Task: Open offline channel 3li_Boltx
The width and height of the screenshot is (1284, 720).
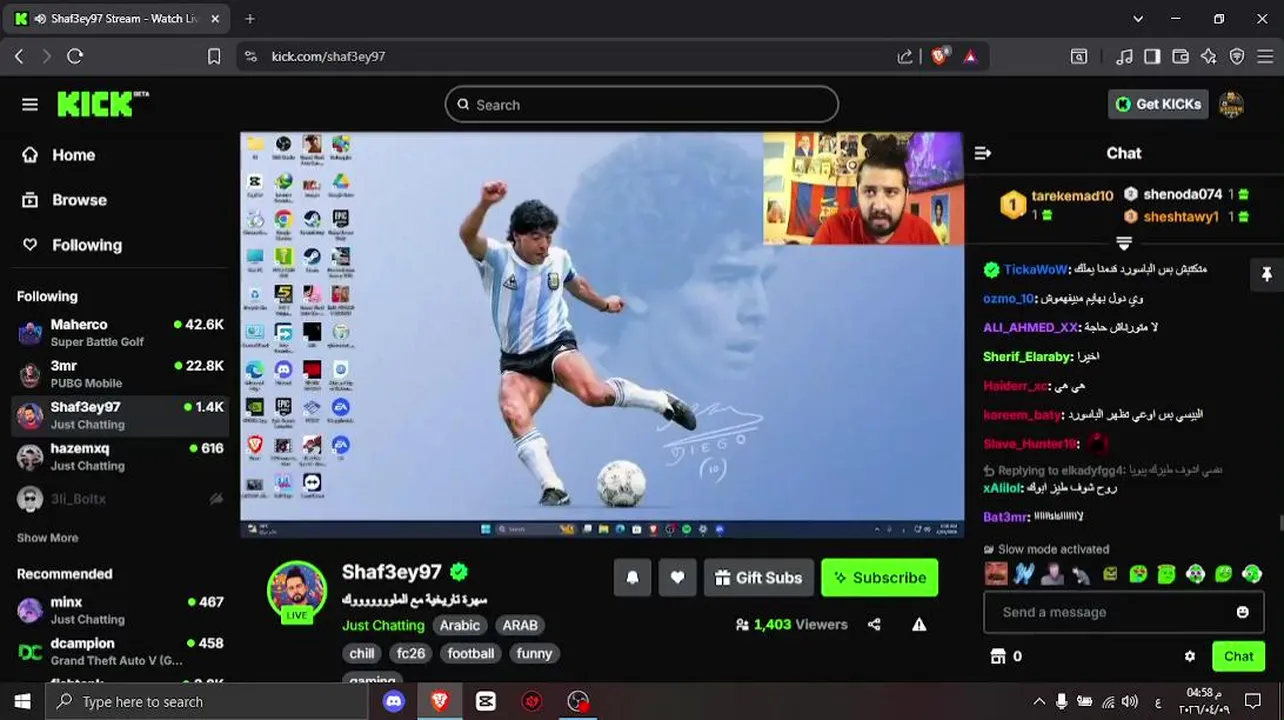Action: [x=120, y=498]
